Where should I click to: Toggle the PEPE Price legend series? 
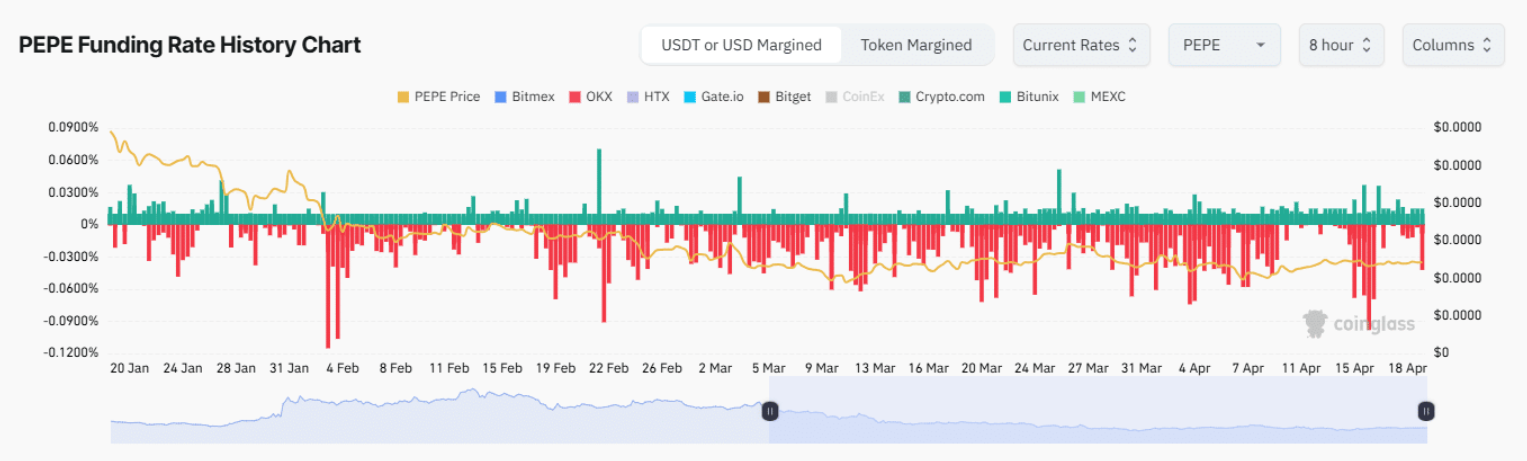click(438, 97)
